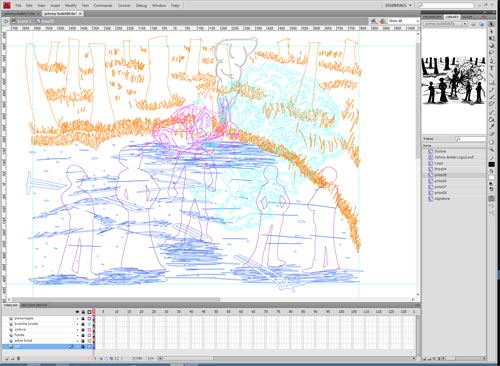This screenshot has height=366, width=500.
Task: Toggle lock on the personagem layer
Action: coord(83,318)
